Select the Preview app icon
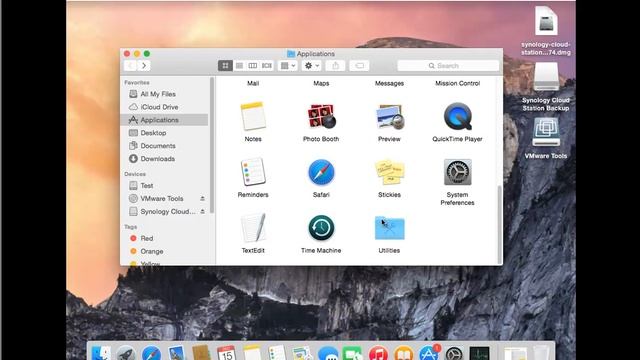The image size is (640, 360). pyautogui.click(x=389, y=117)
